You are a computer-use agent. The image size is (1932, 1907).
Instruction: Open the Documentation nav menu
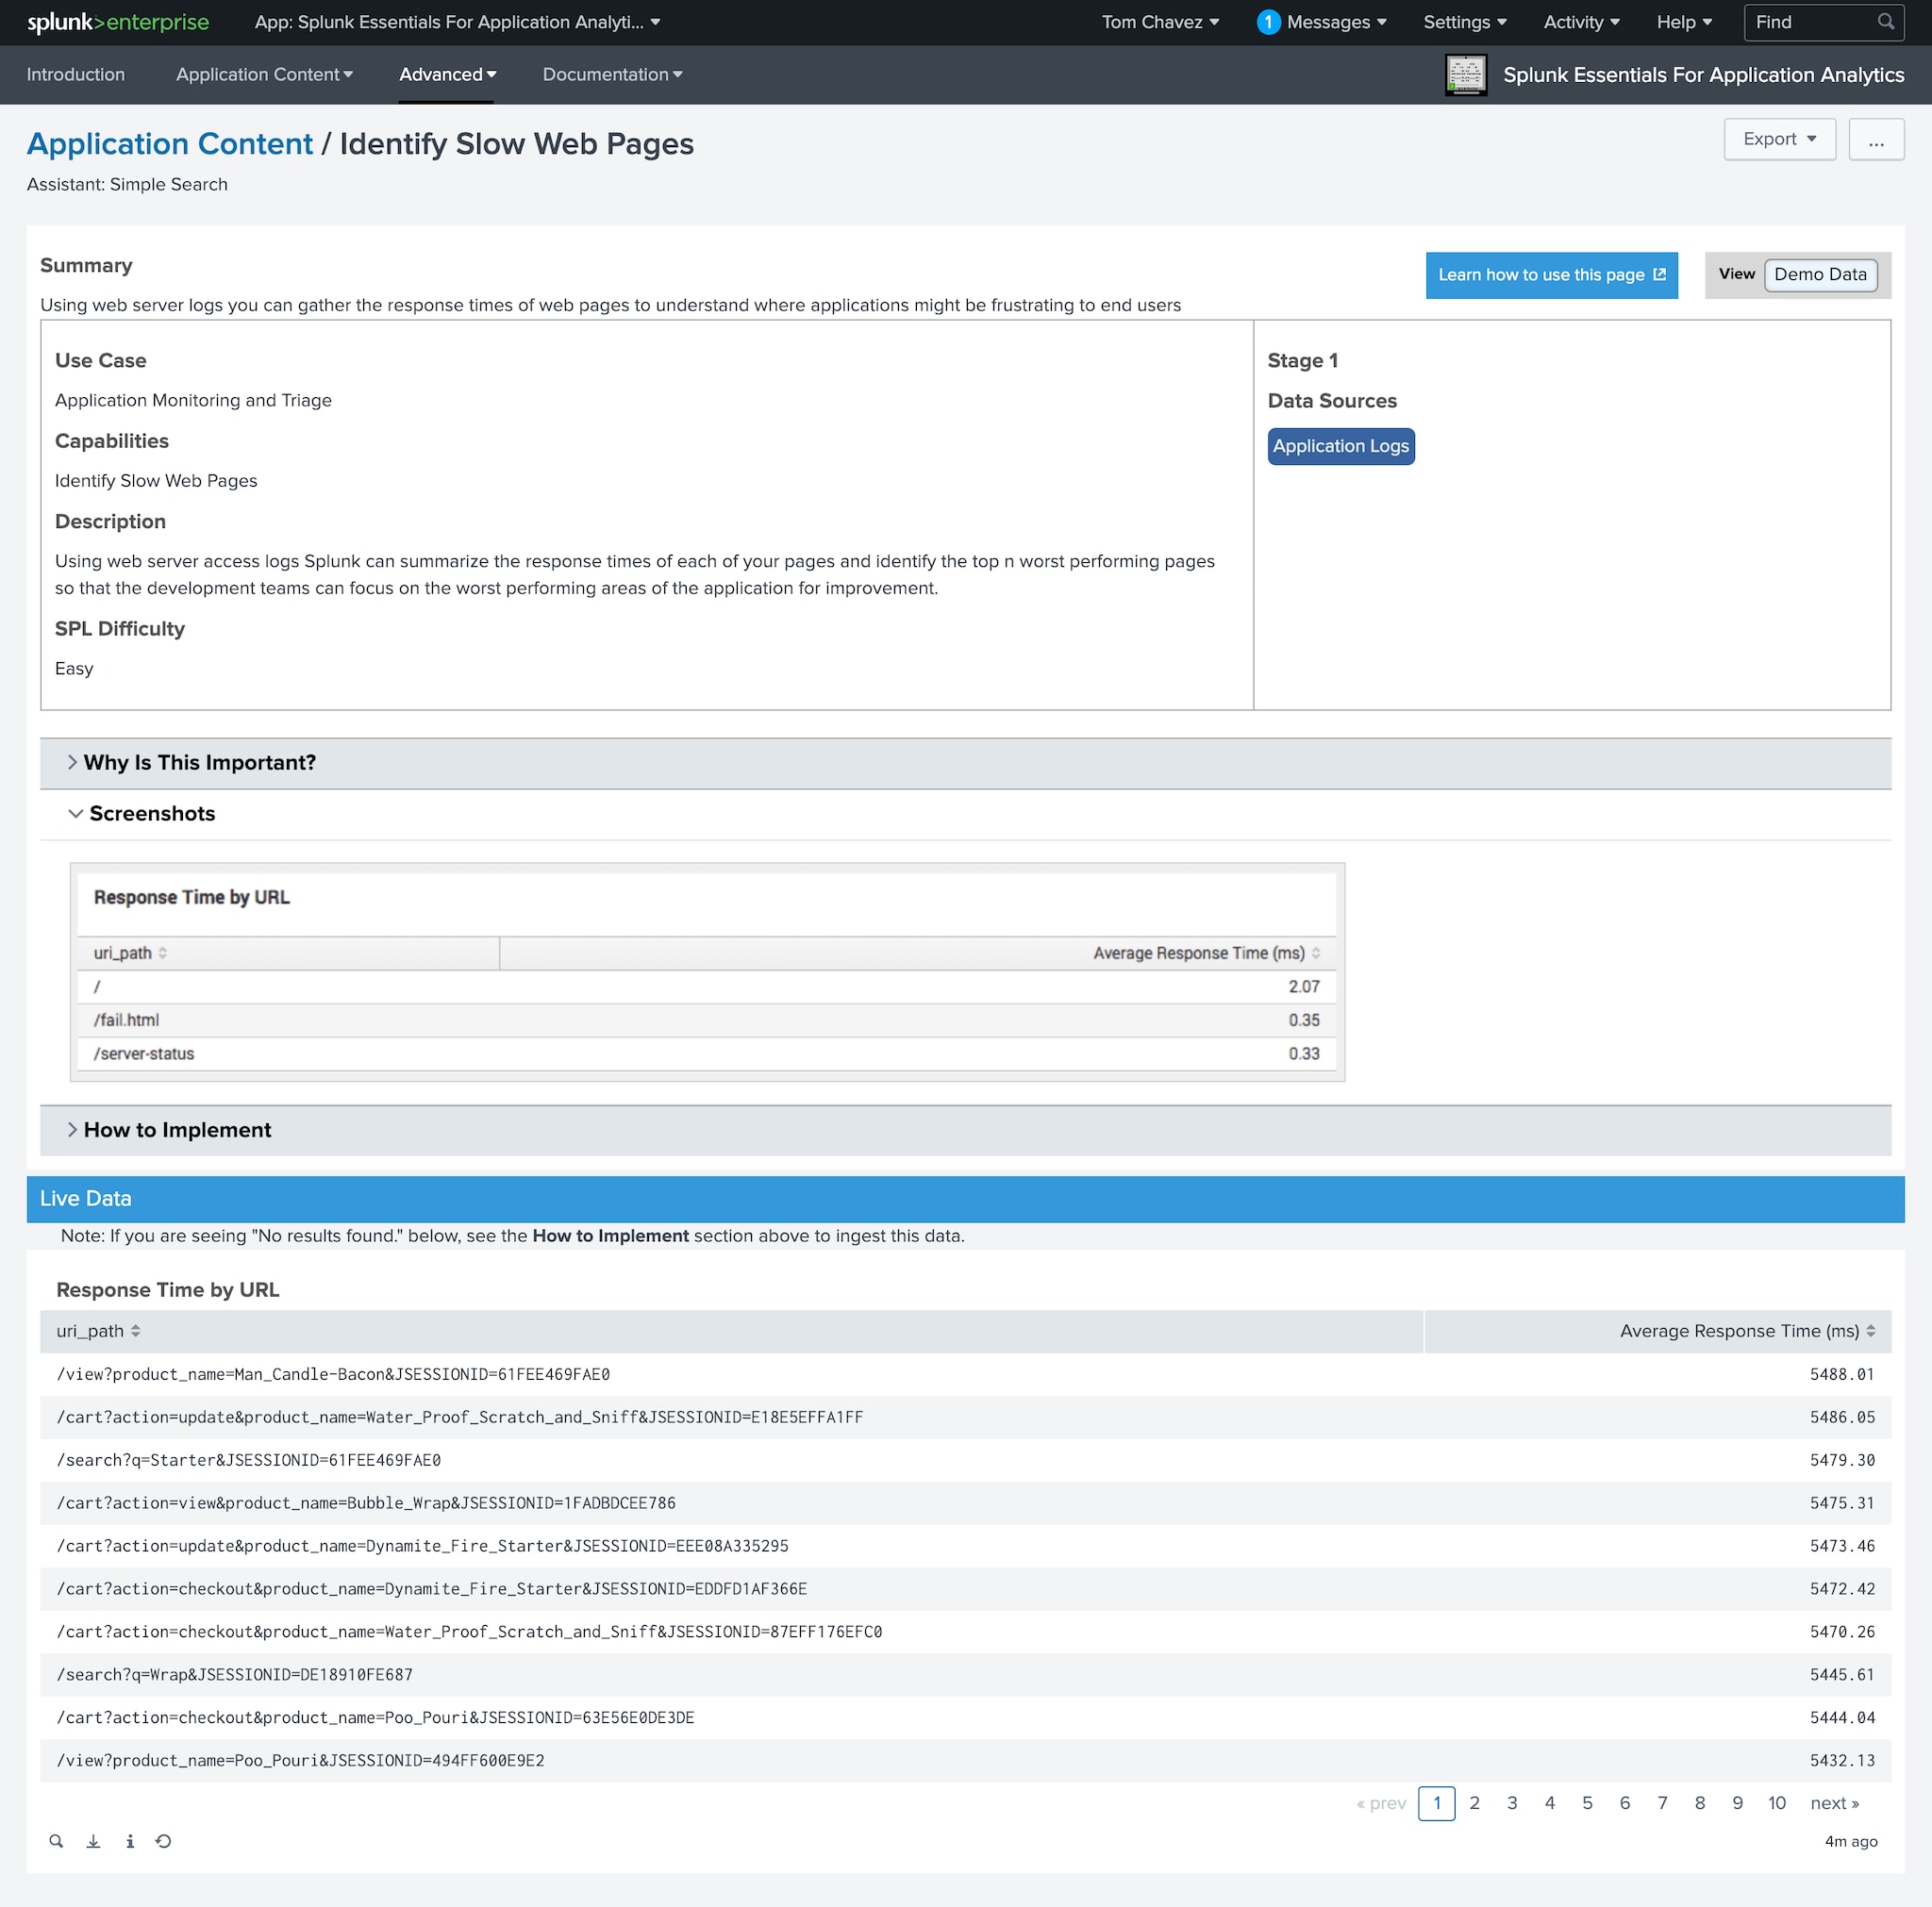pos(612,75)
